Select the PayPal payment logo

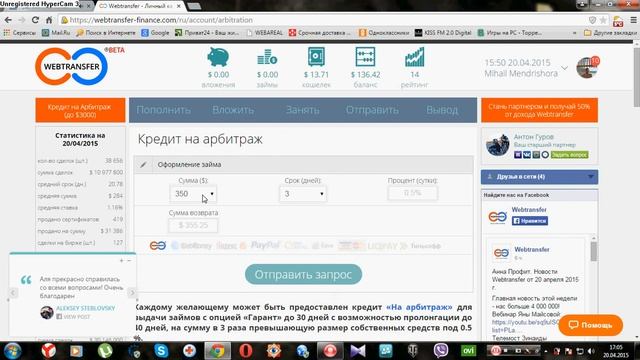click(265, 245)
